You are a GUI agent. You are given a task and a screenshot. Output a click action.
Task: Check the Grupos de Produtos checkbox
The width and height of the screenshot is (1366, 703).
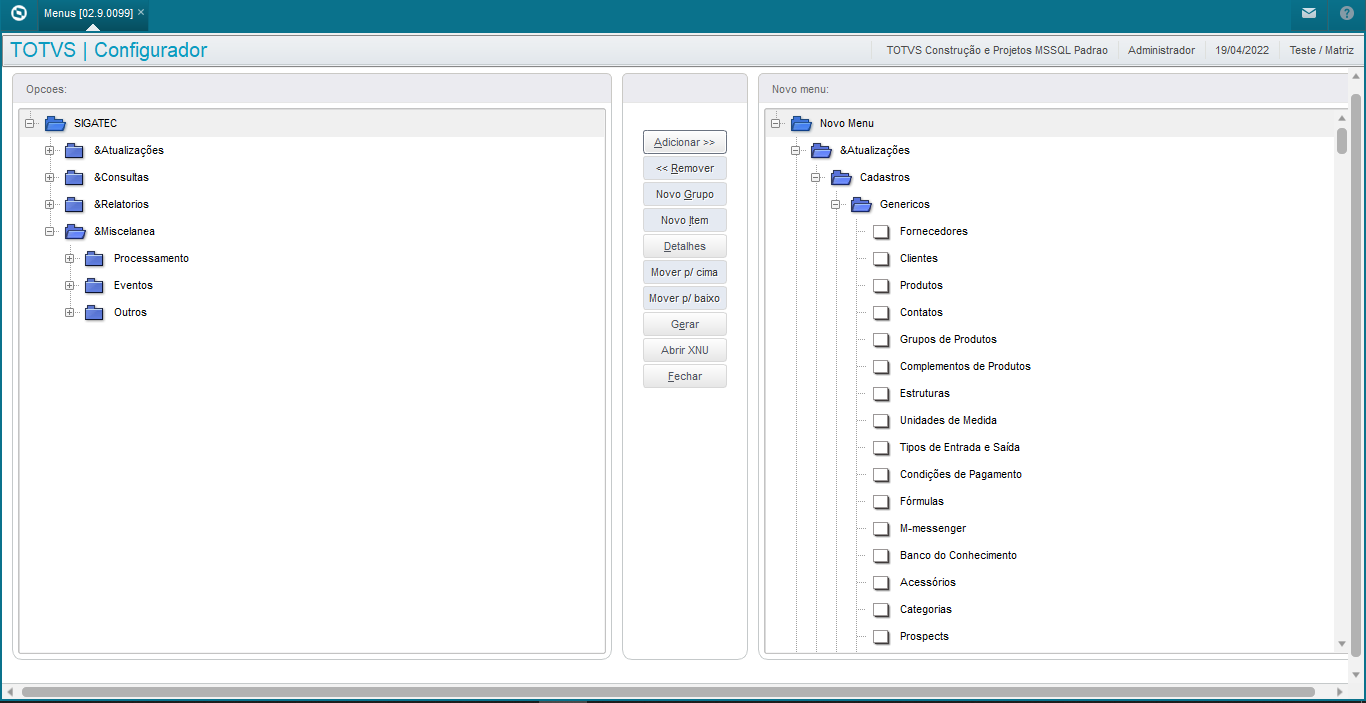(x=881, y=340)
